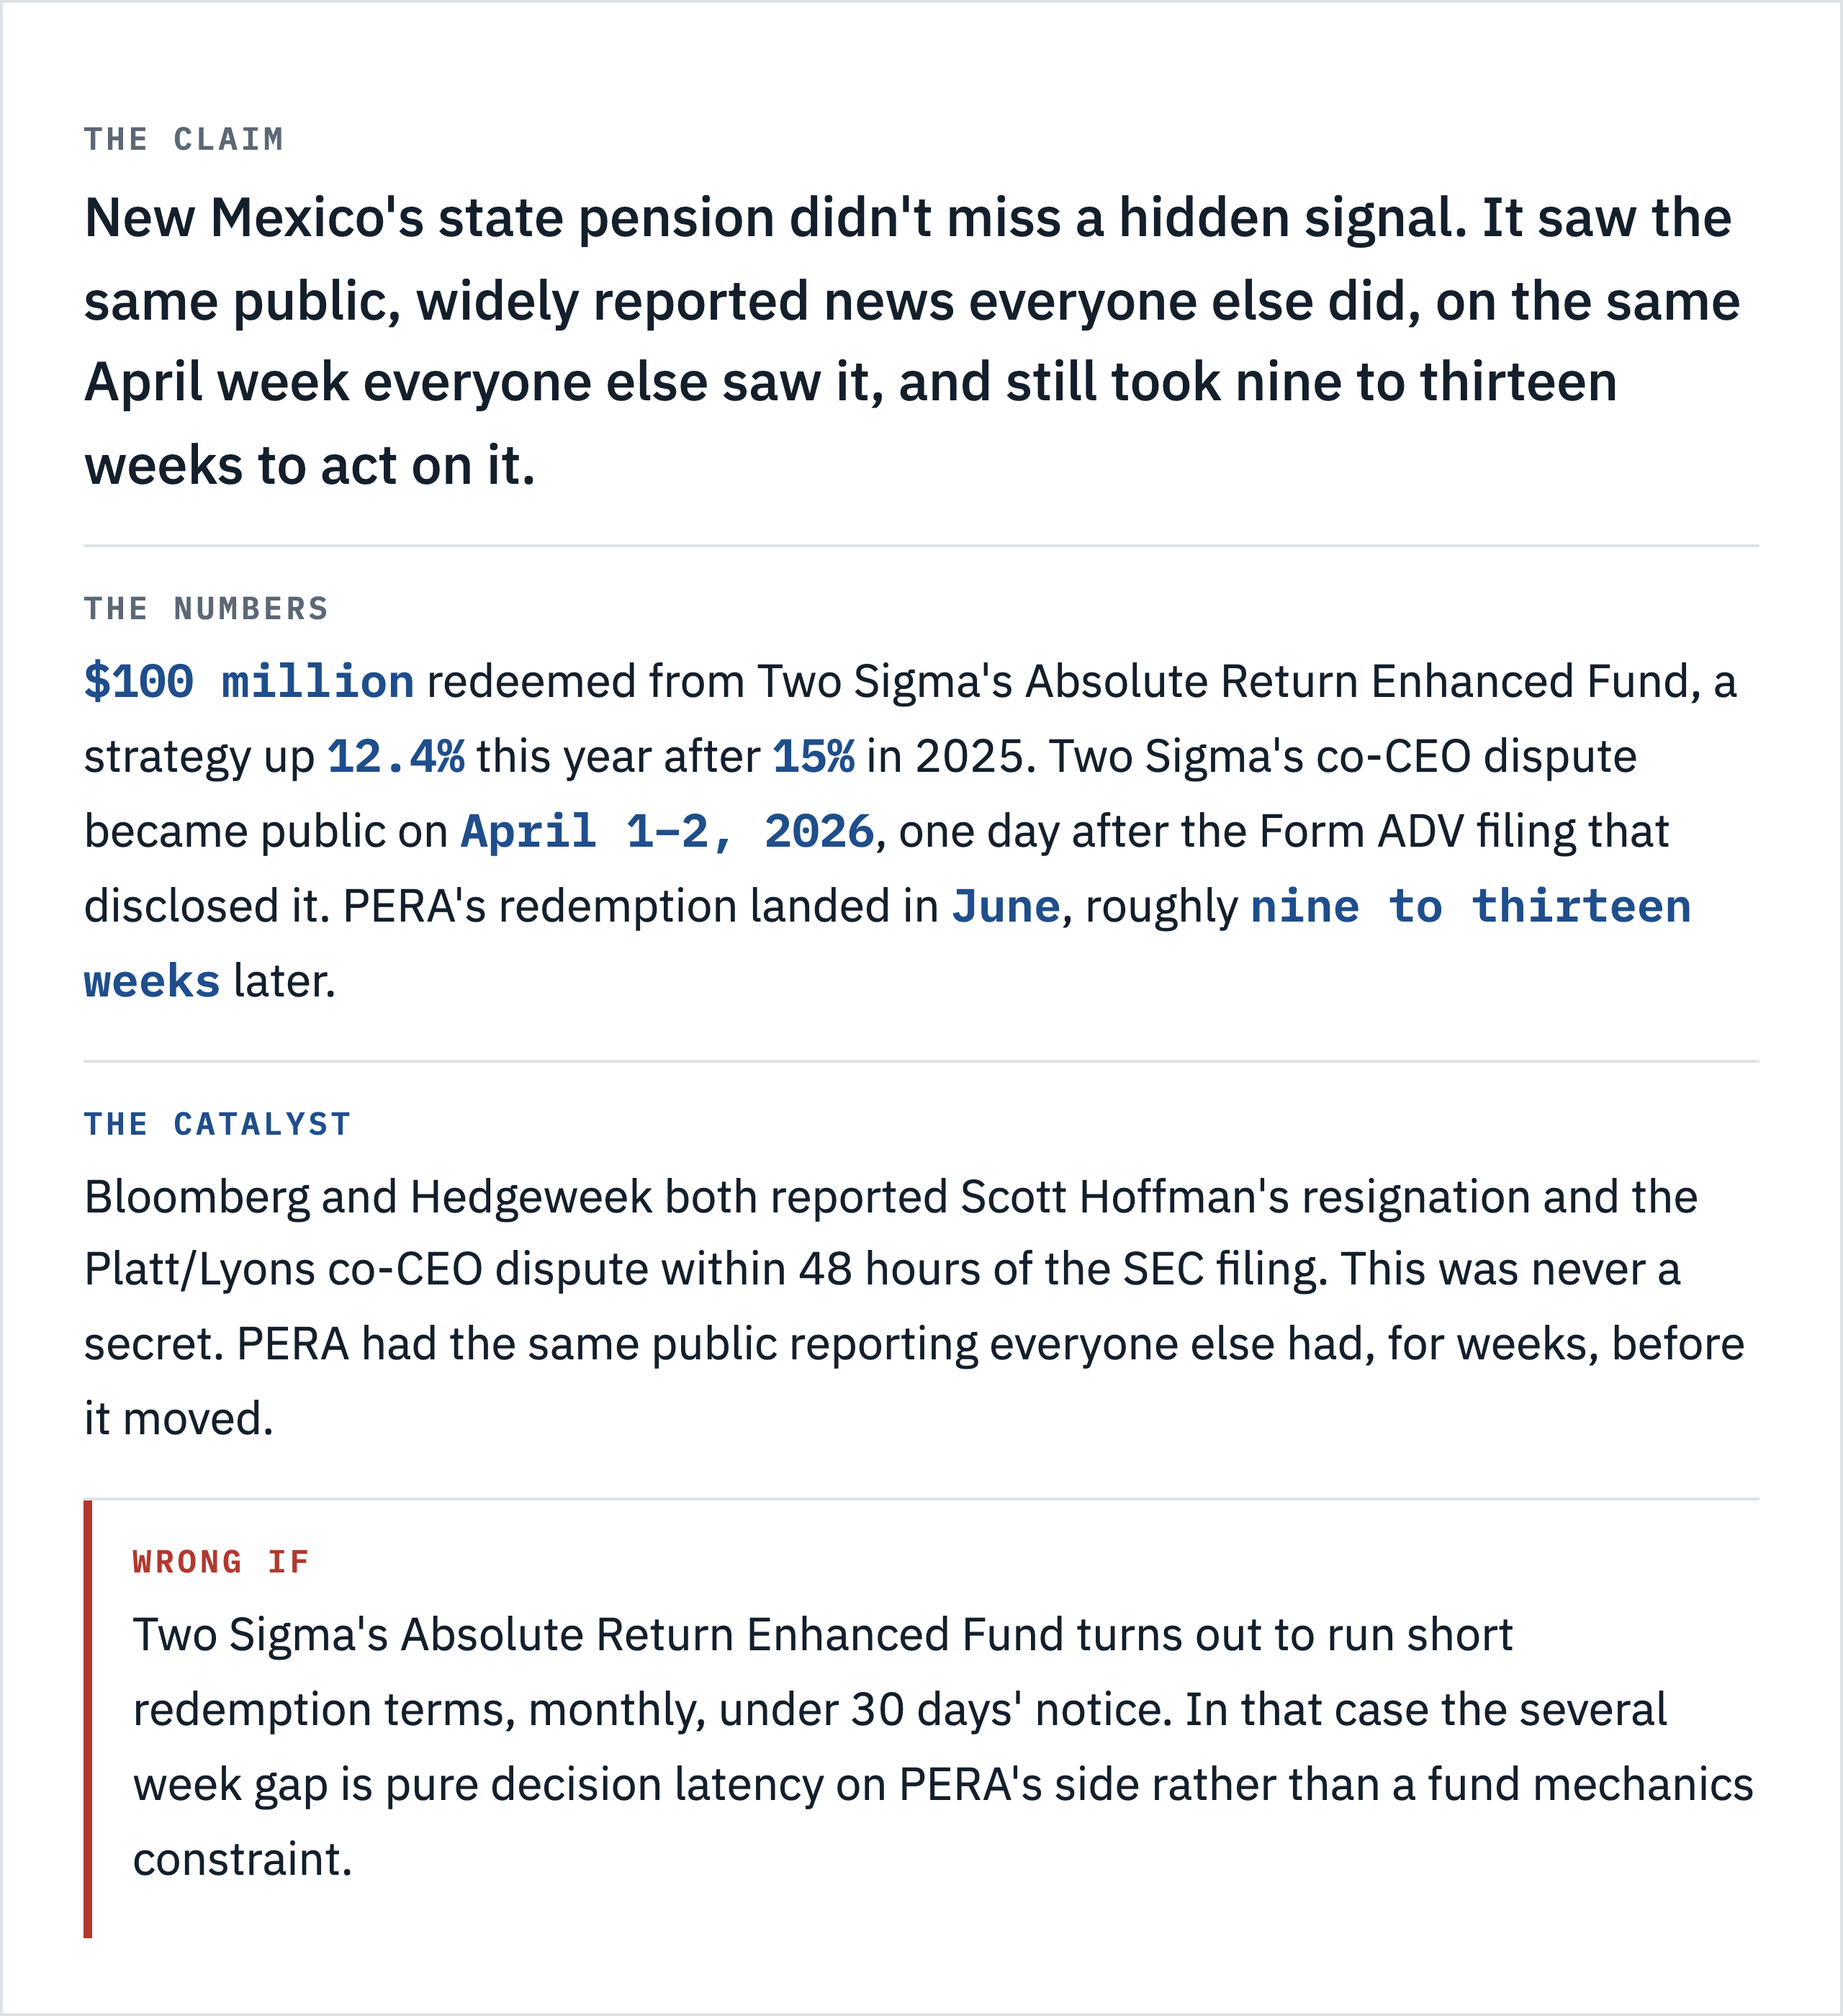The width and height of the screenshot is (1843, 2016).
Task: Click the highlighted word June
Action: 1005,906
